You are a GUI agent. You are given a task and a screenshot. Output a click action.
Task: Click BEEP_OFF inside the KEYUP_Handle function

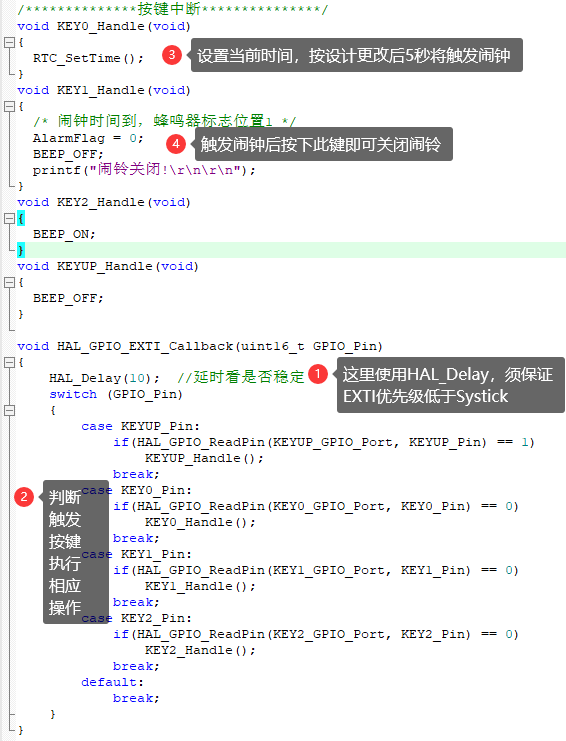tap(68, 299)
